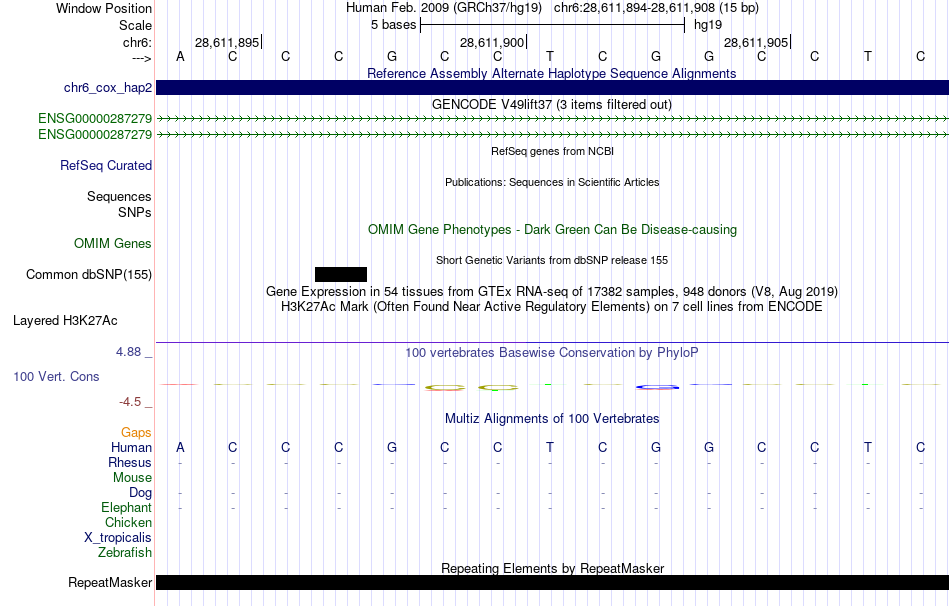Click the 4.88 PhyloP upper scale value
Viewport: 950px width, 606px height.
coord(128,351)
